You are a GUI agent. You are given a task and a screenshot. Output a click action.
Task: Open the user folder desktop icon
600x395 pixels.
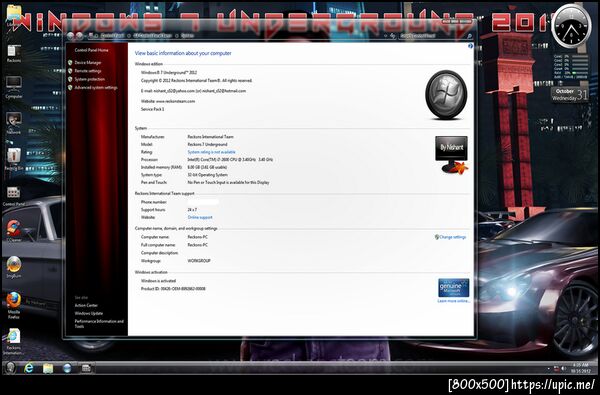(x=14, y=15)
